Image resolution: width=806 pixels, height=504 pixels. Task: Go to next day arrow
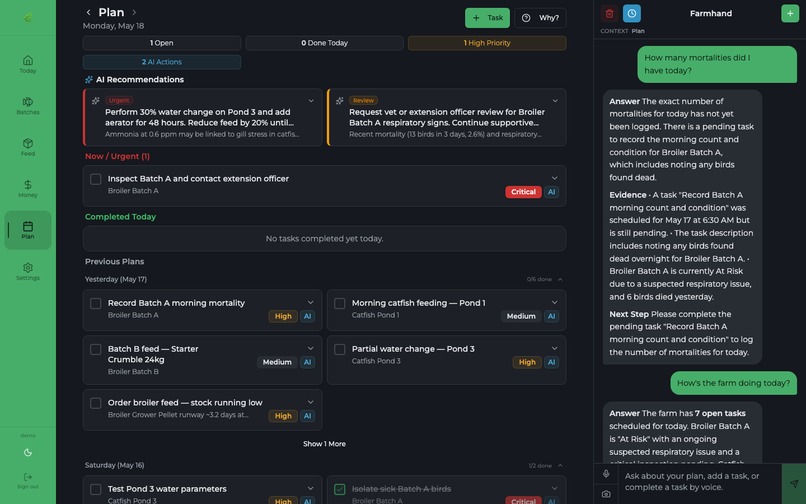pos(134,12)
